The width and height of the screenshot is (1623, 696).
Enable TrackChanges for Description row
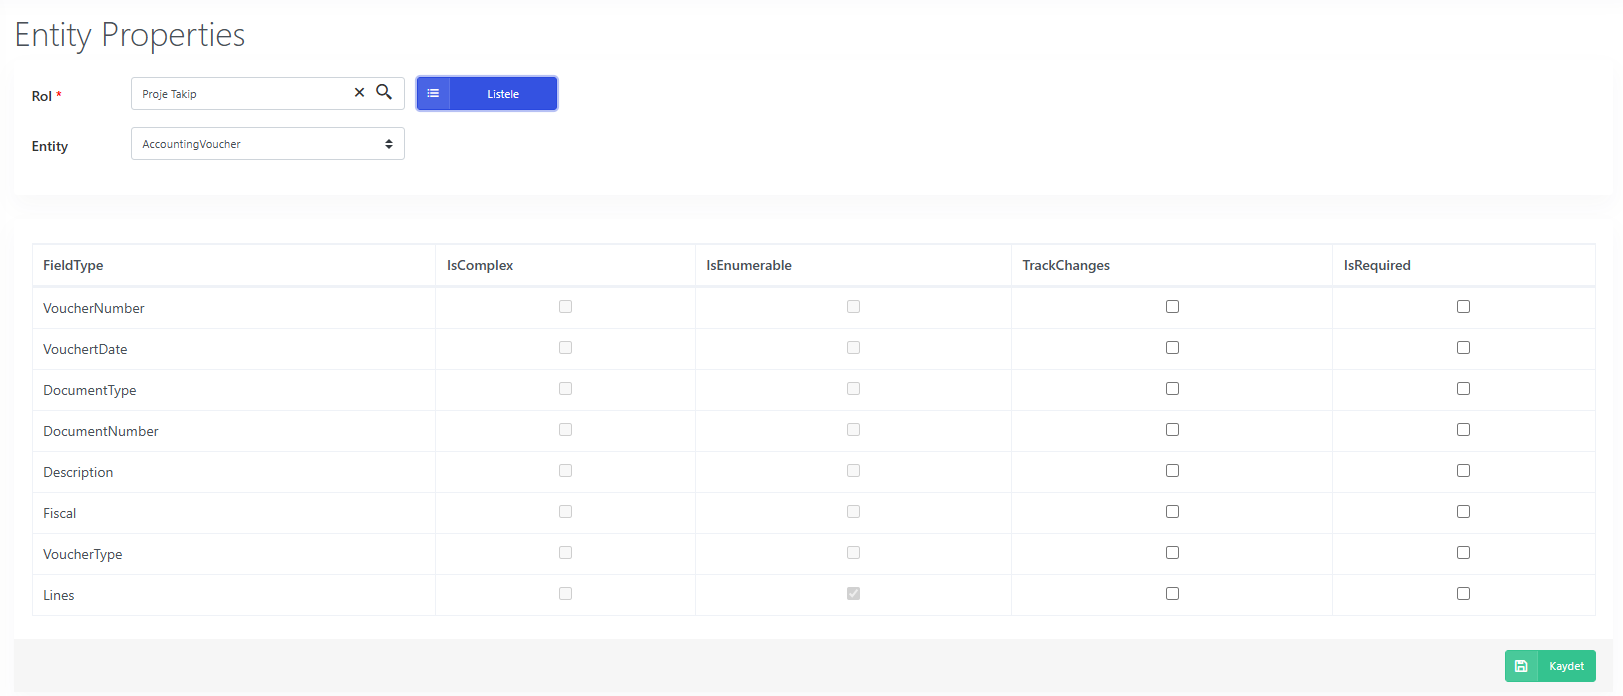1172,471
